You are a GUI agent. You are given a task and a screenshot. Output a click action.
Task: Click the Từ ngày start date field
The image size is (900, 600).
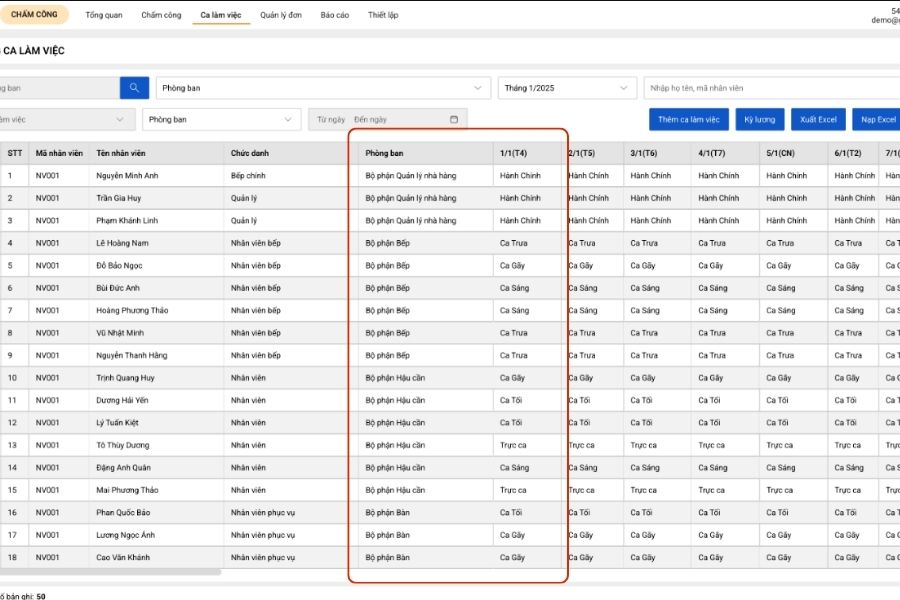pos(331,119)
